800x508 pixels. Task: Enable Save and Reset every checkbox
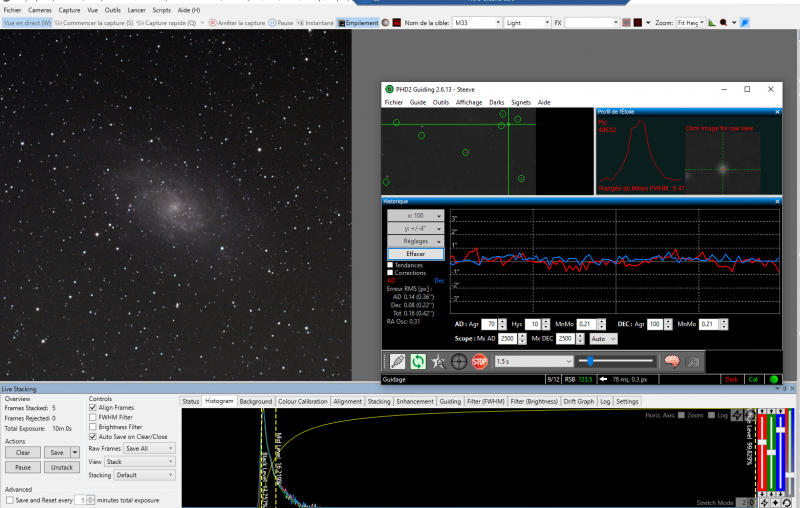pos(10,500)
